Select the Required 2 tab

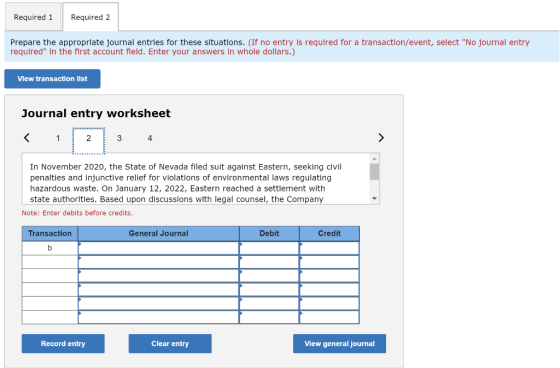[x=90, y=17]
